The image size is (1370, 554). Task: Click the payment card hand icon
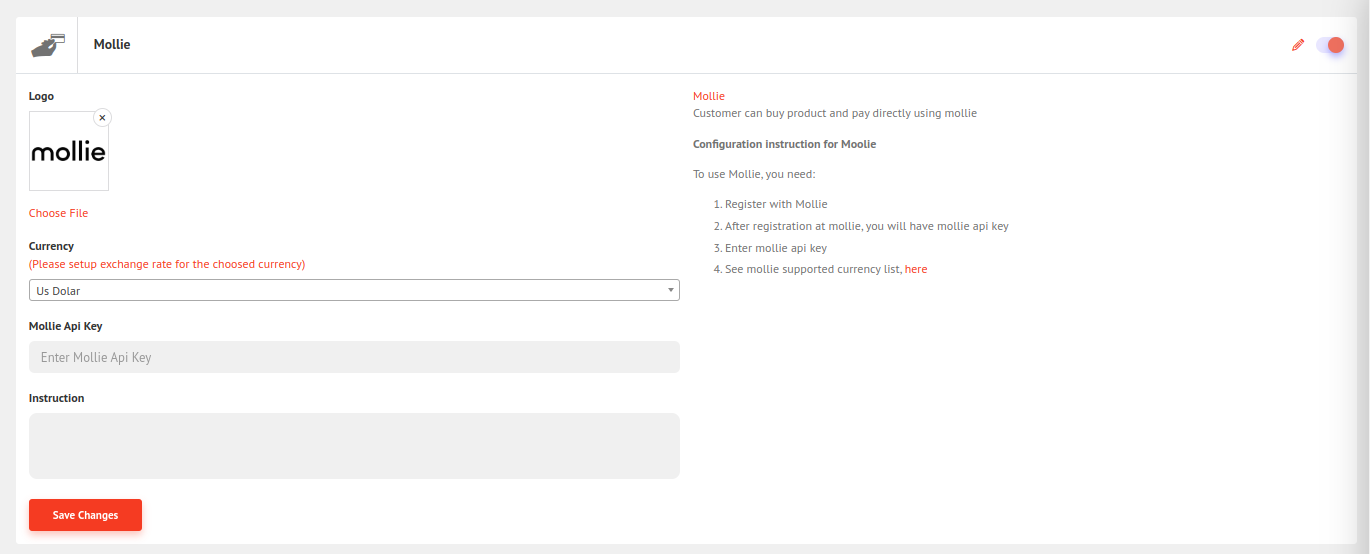47,45
